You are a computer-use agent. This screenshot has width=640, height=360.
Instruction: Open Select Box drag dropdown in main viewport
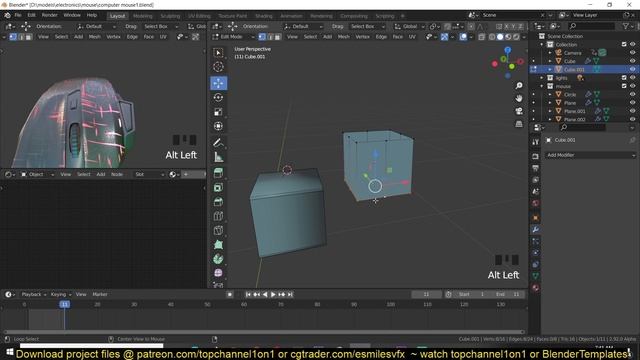click(x=367, y=26)
